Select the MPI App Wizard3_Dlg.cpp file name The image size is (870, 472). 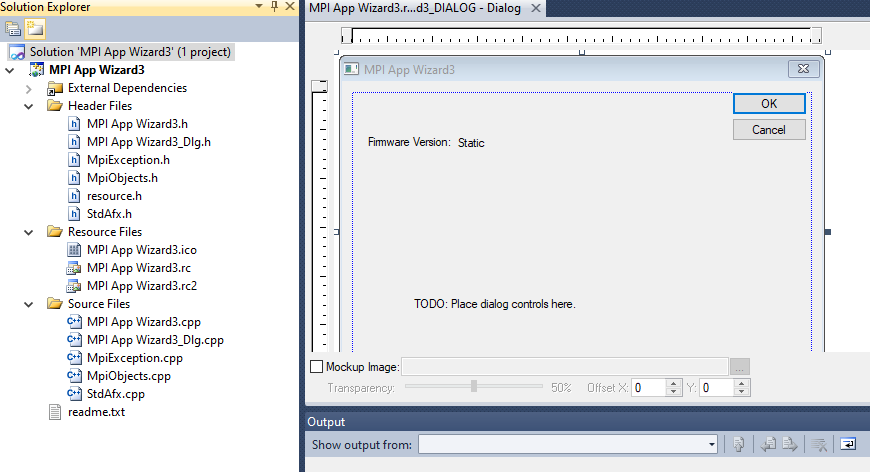[x=155, y=340]
